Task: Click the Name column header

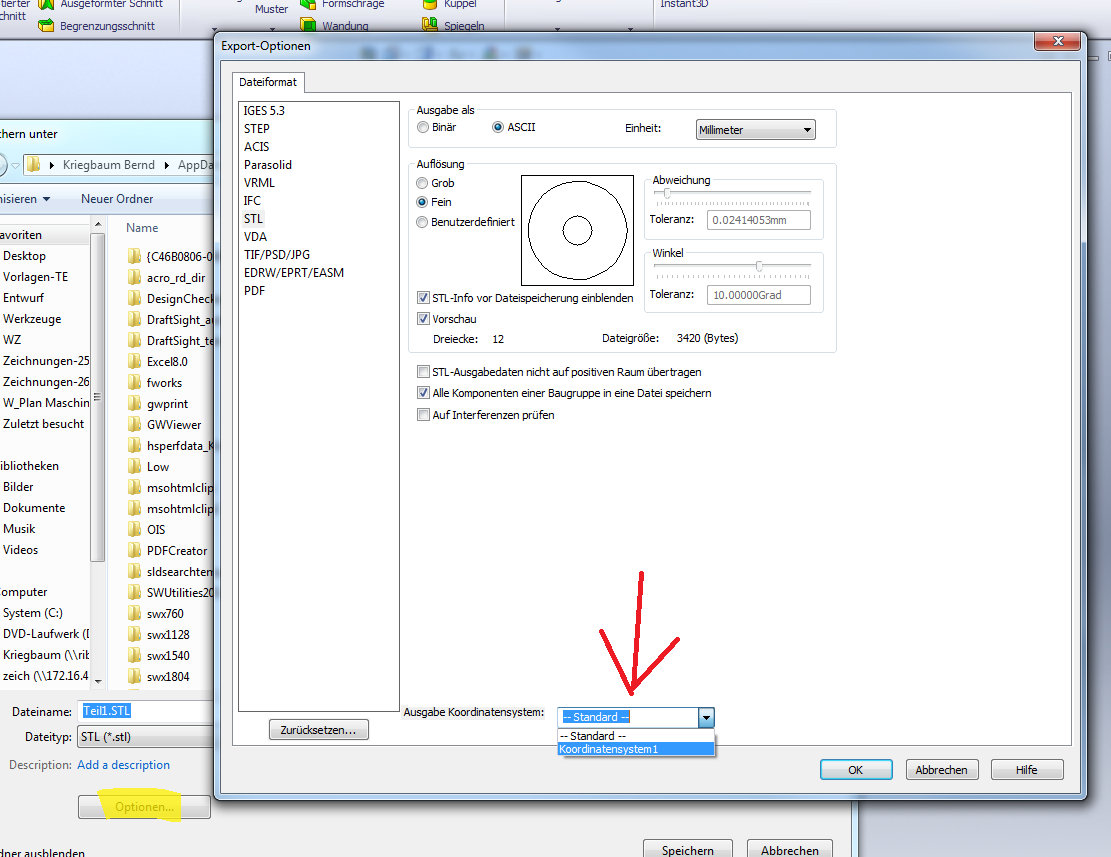Action: tap(142, 228)
